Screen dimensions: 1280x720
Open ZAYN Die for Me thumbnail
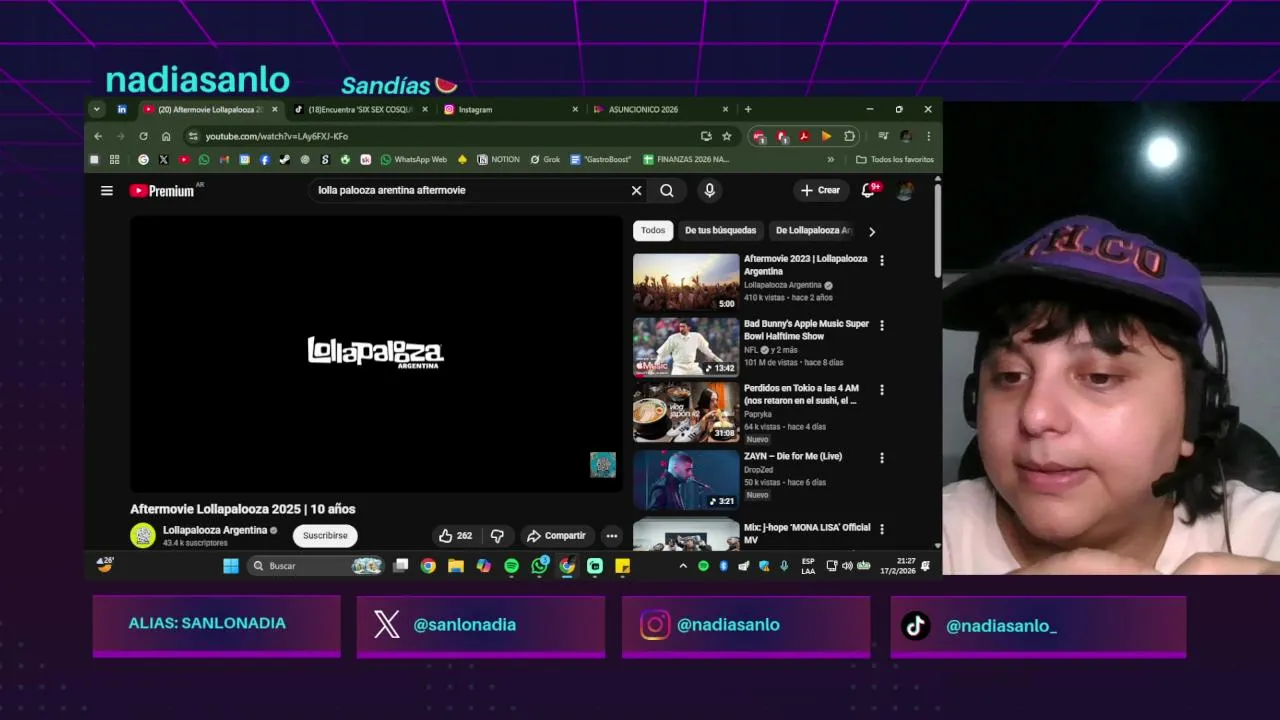pos(686,479)
